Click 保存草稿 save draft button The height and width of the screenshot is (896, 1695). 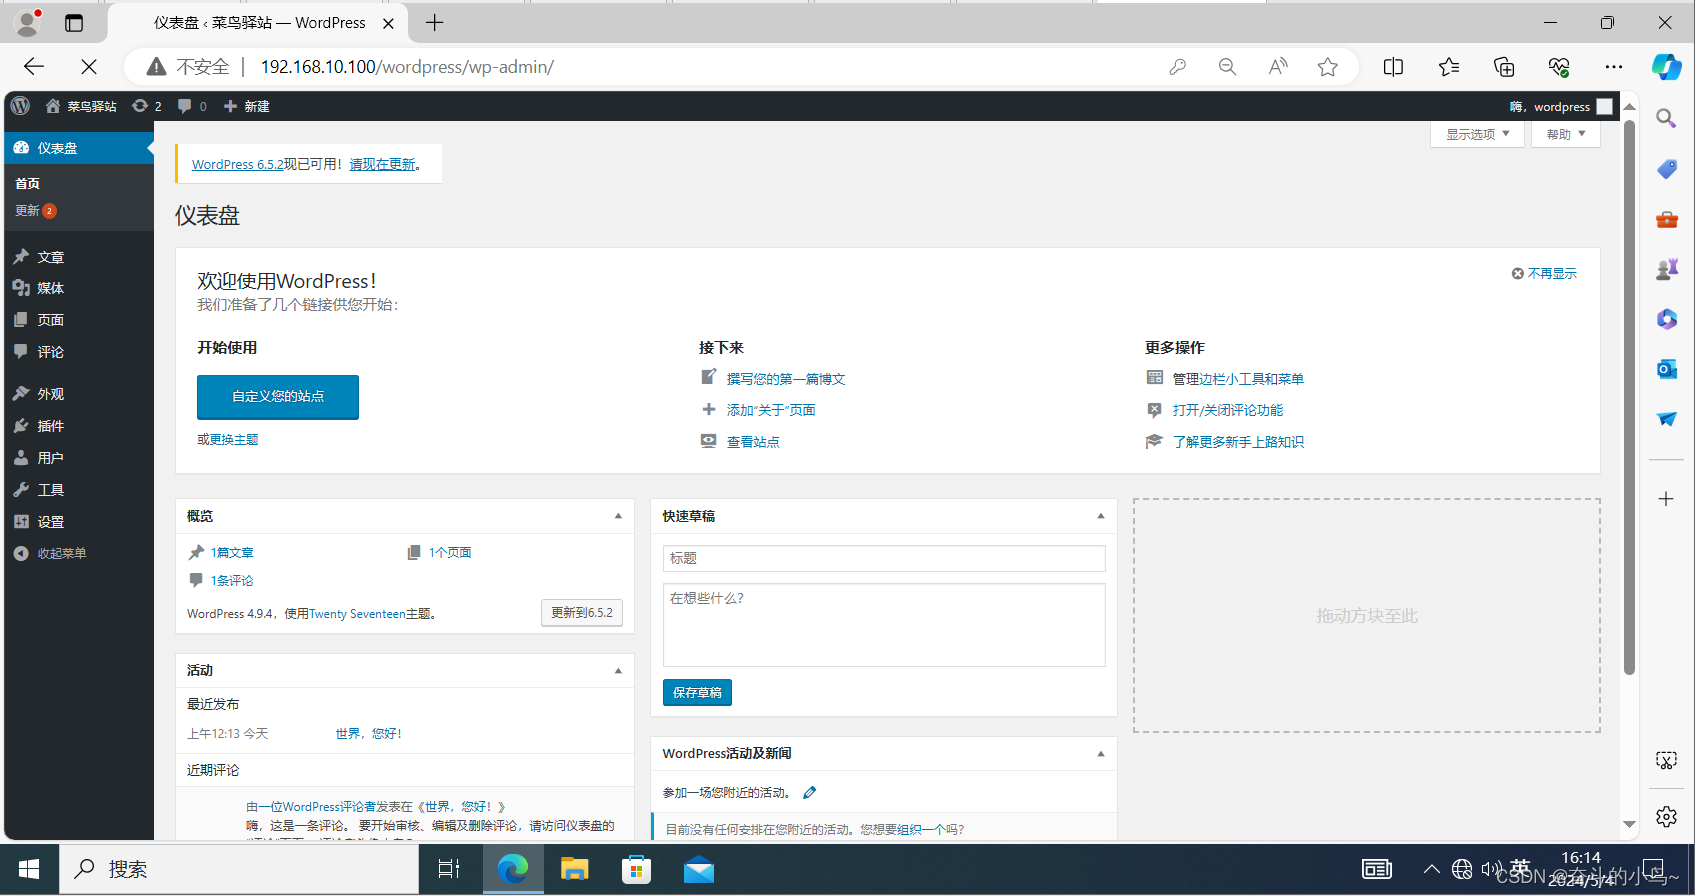[697, 693]
